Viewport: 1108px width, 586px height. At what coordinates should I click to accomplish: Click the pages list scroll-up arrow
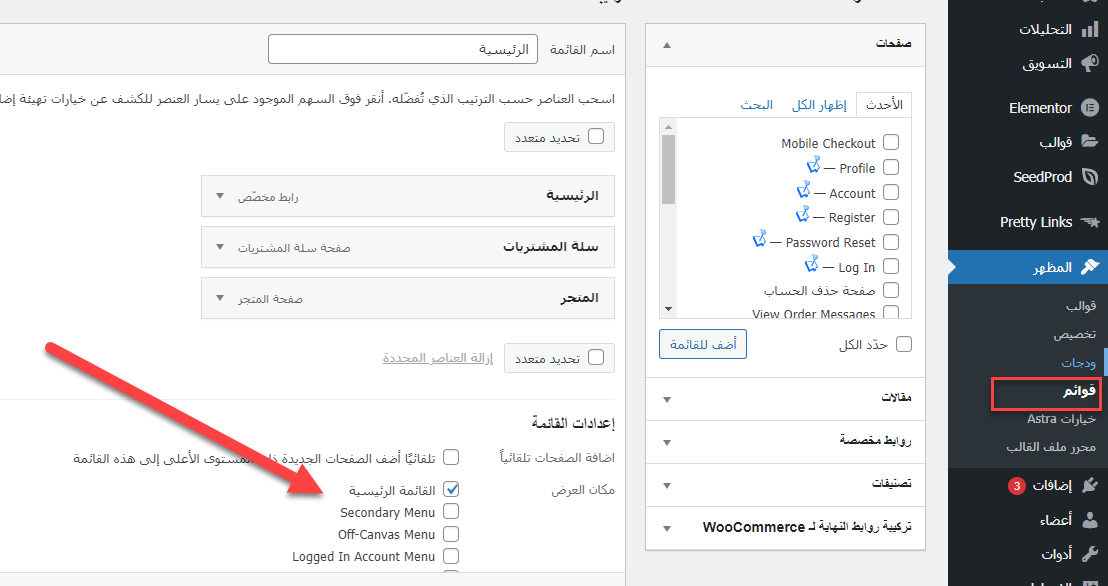pos(668,126)
